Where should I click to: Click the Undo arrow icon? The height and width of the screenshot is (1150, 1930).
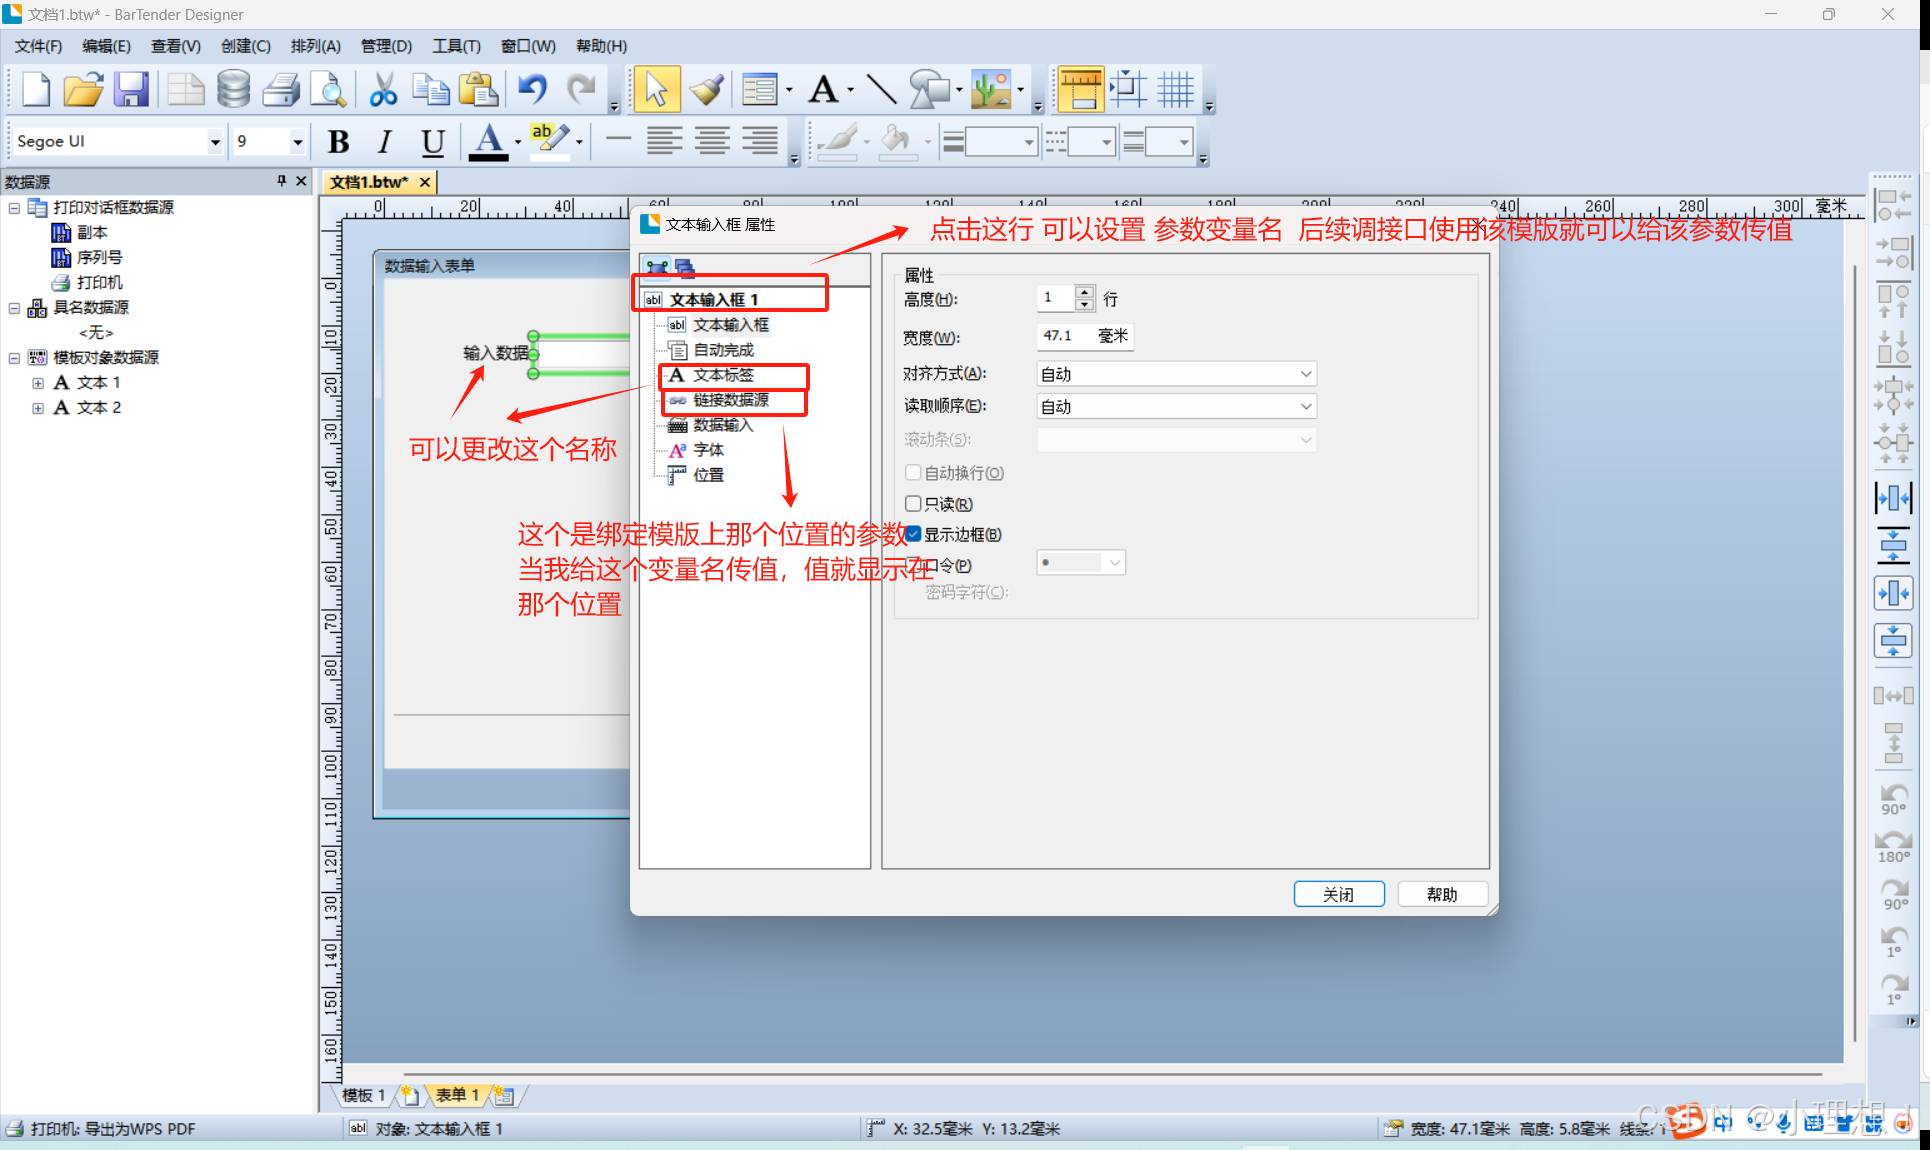(532, 90)
